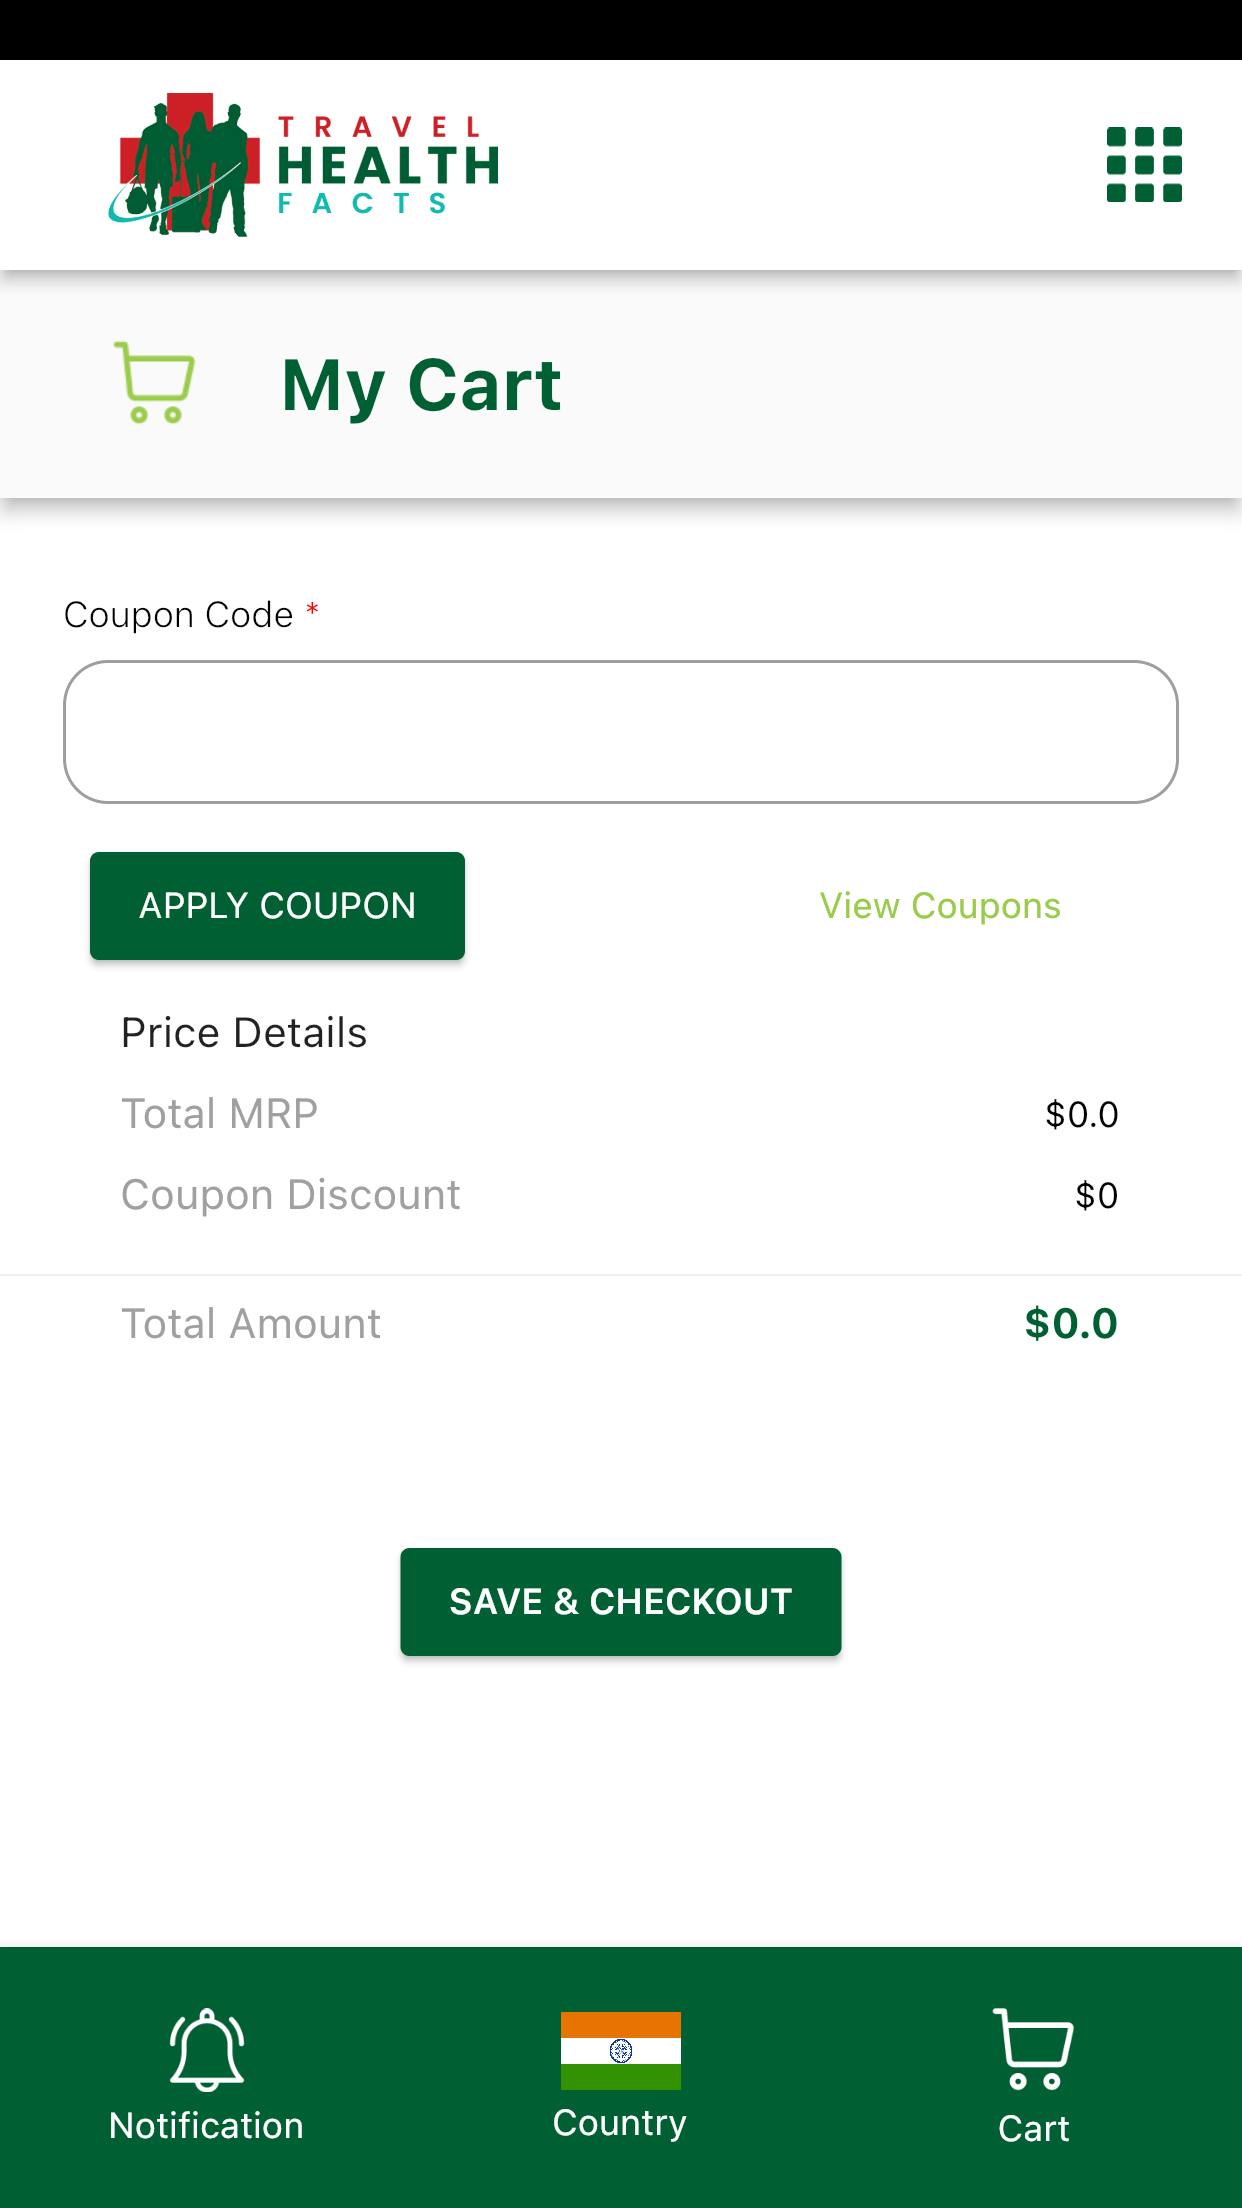Tap the India flag icon
This screenshot has height=2208, width=1242.
620,2050
